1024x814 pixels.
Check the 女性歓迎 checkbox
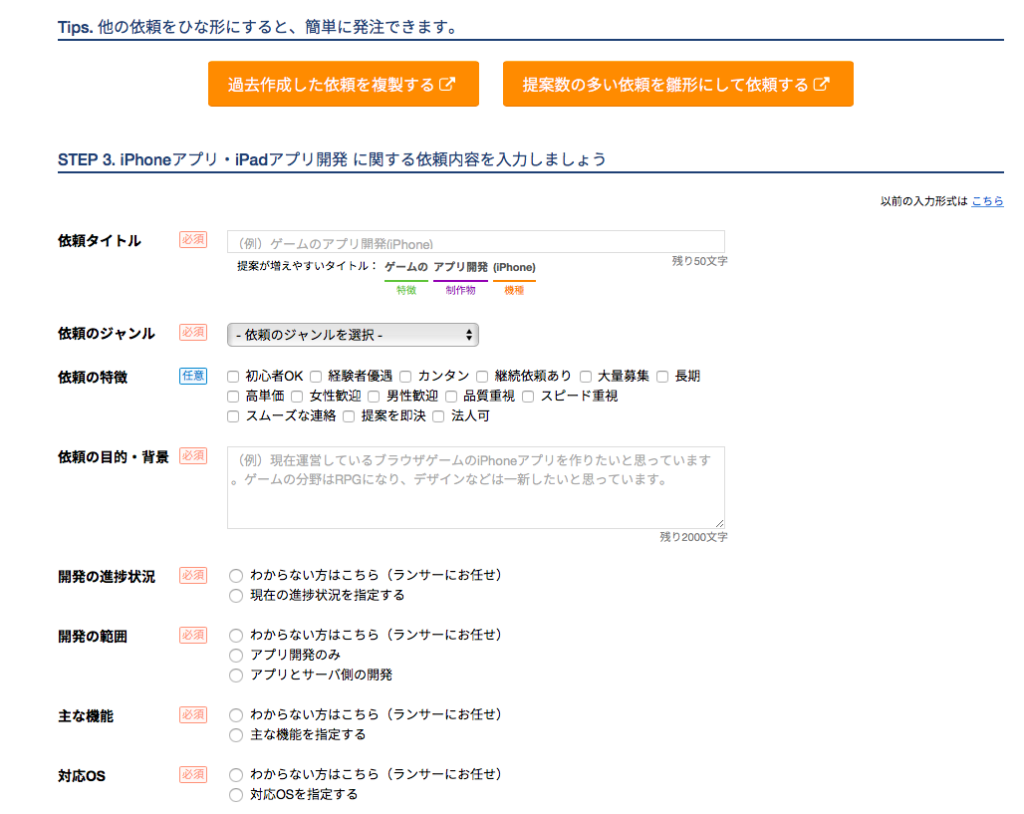pos(297,396)
